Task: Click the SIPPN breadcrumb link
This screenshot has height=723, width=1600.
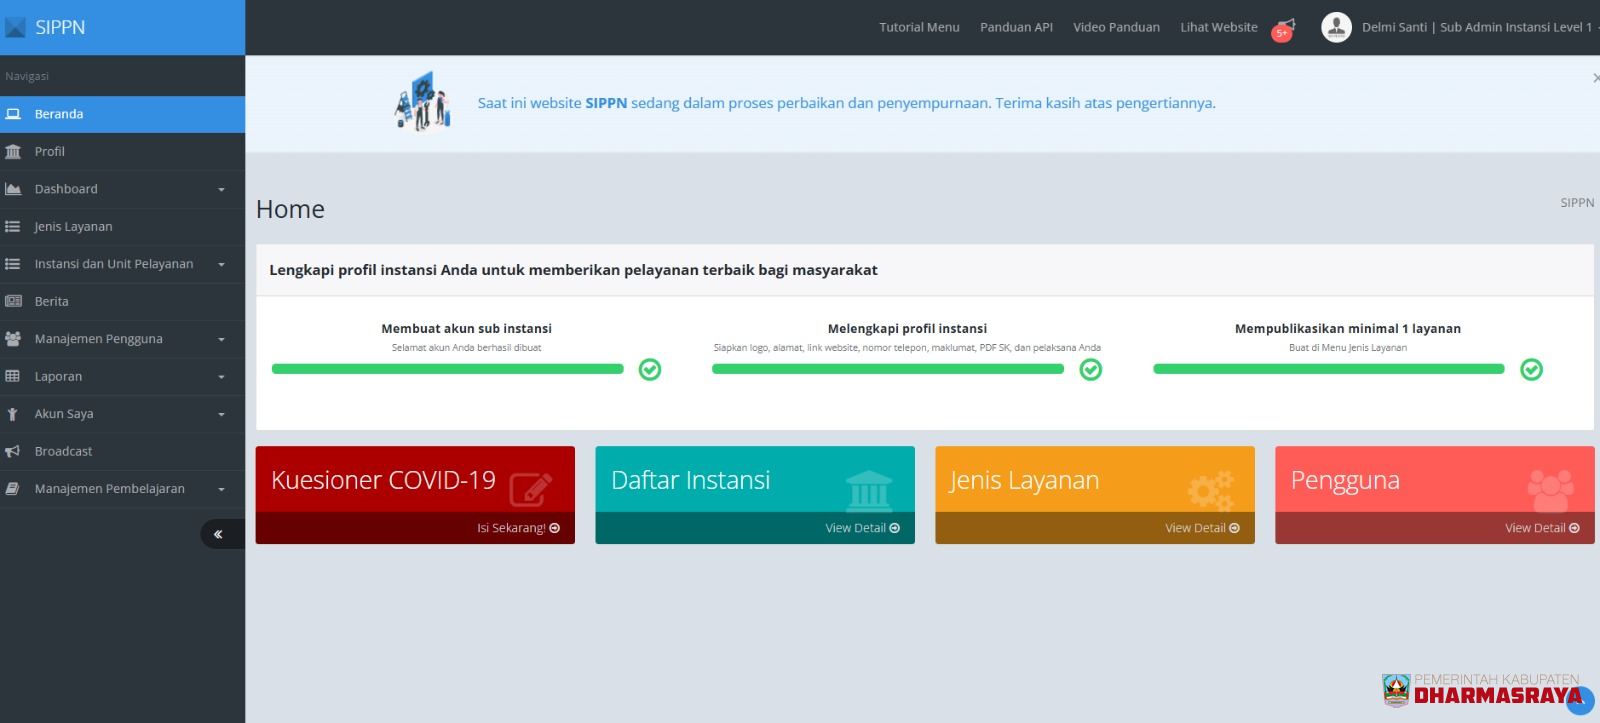Action: pos(1577,203)
